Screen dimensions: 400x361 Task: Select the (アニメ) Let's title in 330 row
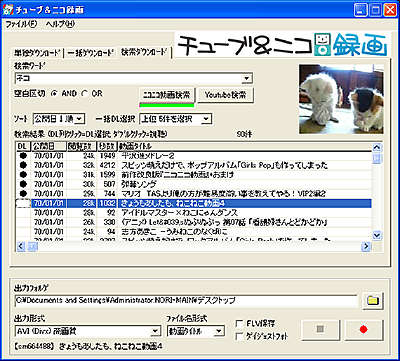(223, 222)
